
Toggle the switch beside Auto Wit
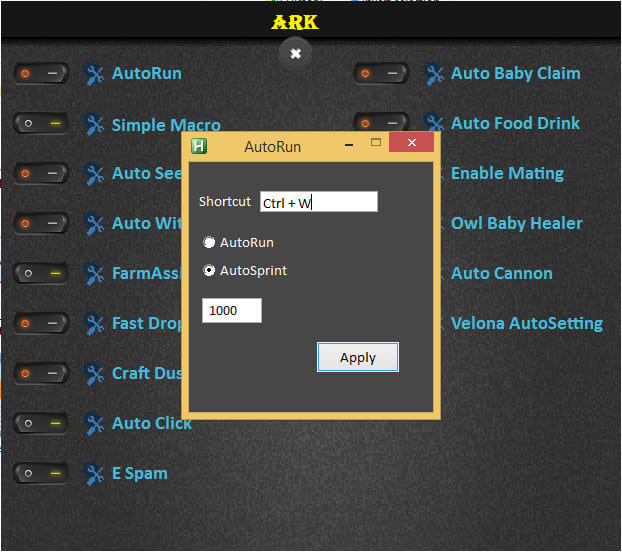click(40, 224)
